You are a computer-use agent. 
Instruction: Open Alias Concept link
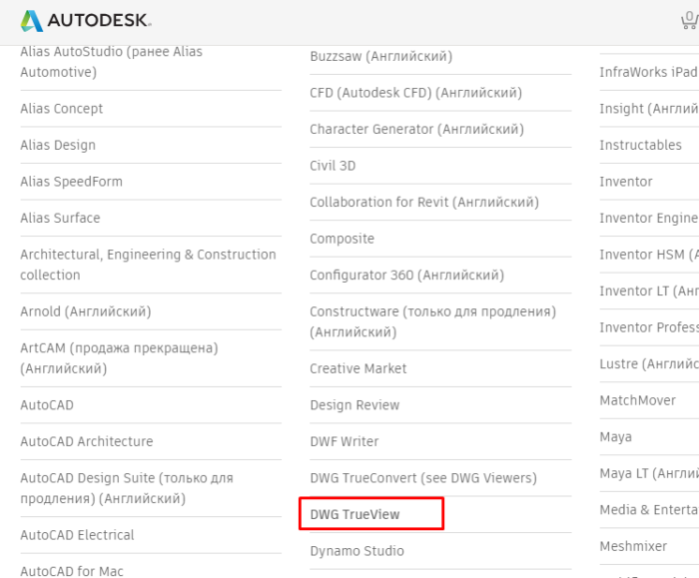[62, 109]
